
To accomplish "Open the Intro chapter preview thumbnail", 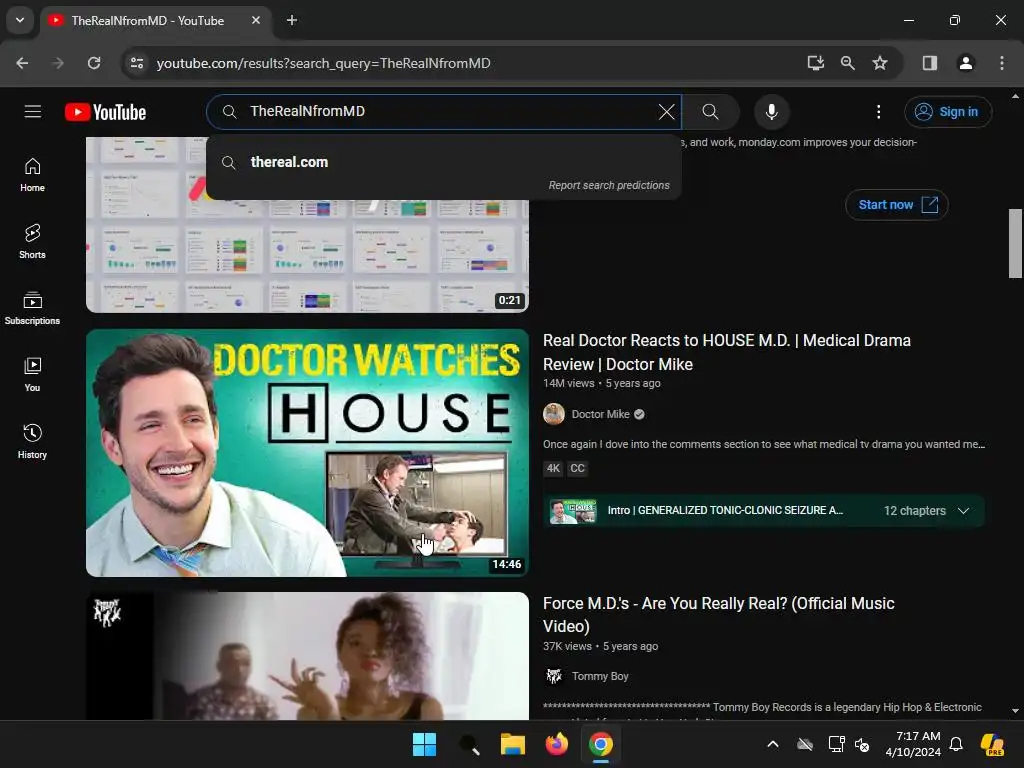I will pos(573,511).
